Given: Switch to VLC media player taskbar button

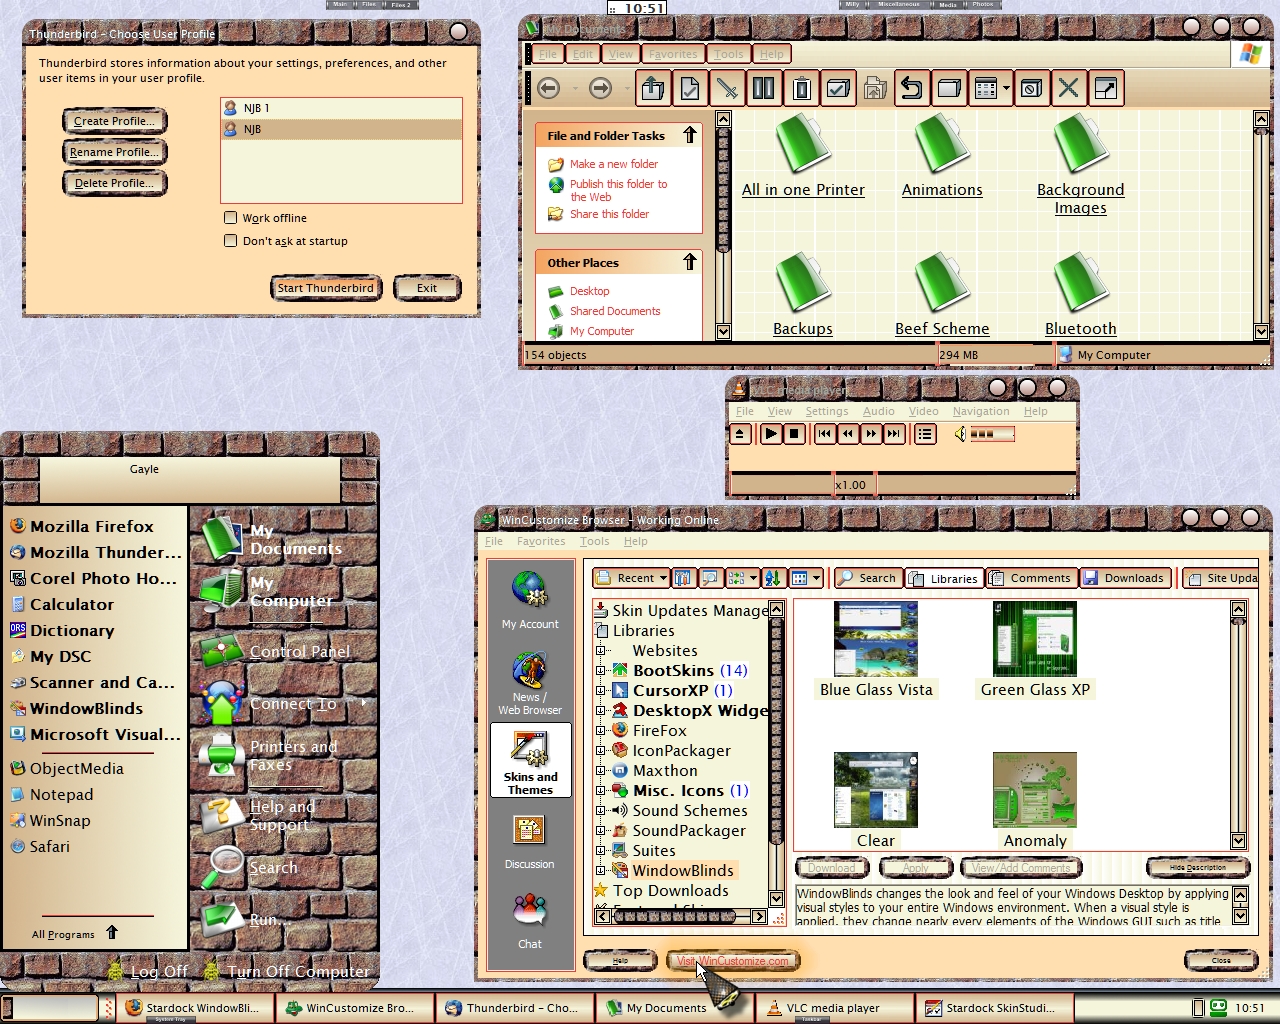Looking at the screenshot, I should (834, 1008).
